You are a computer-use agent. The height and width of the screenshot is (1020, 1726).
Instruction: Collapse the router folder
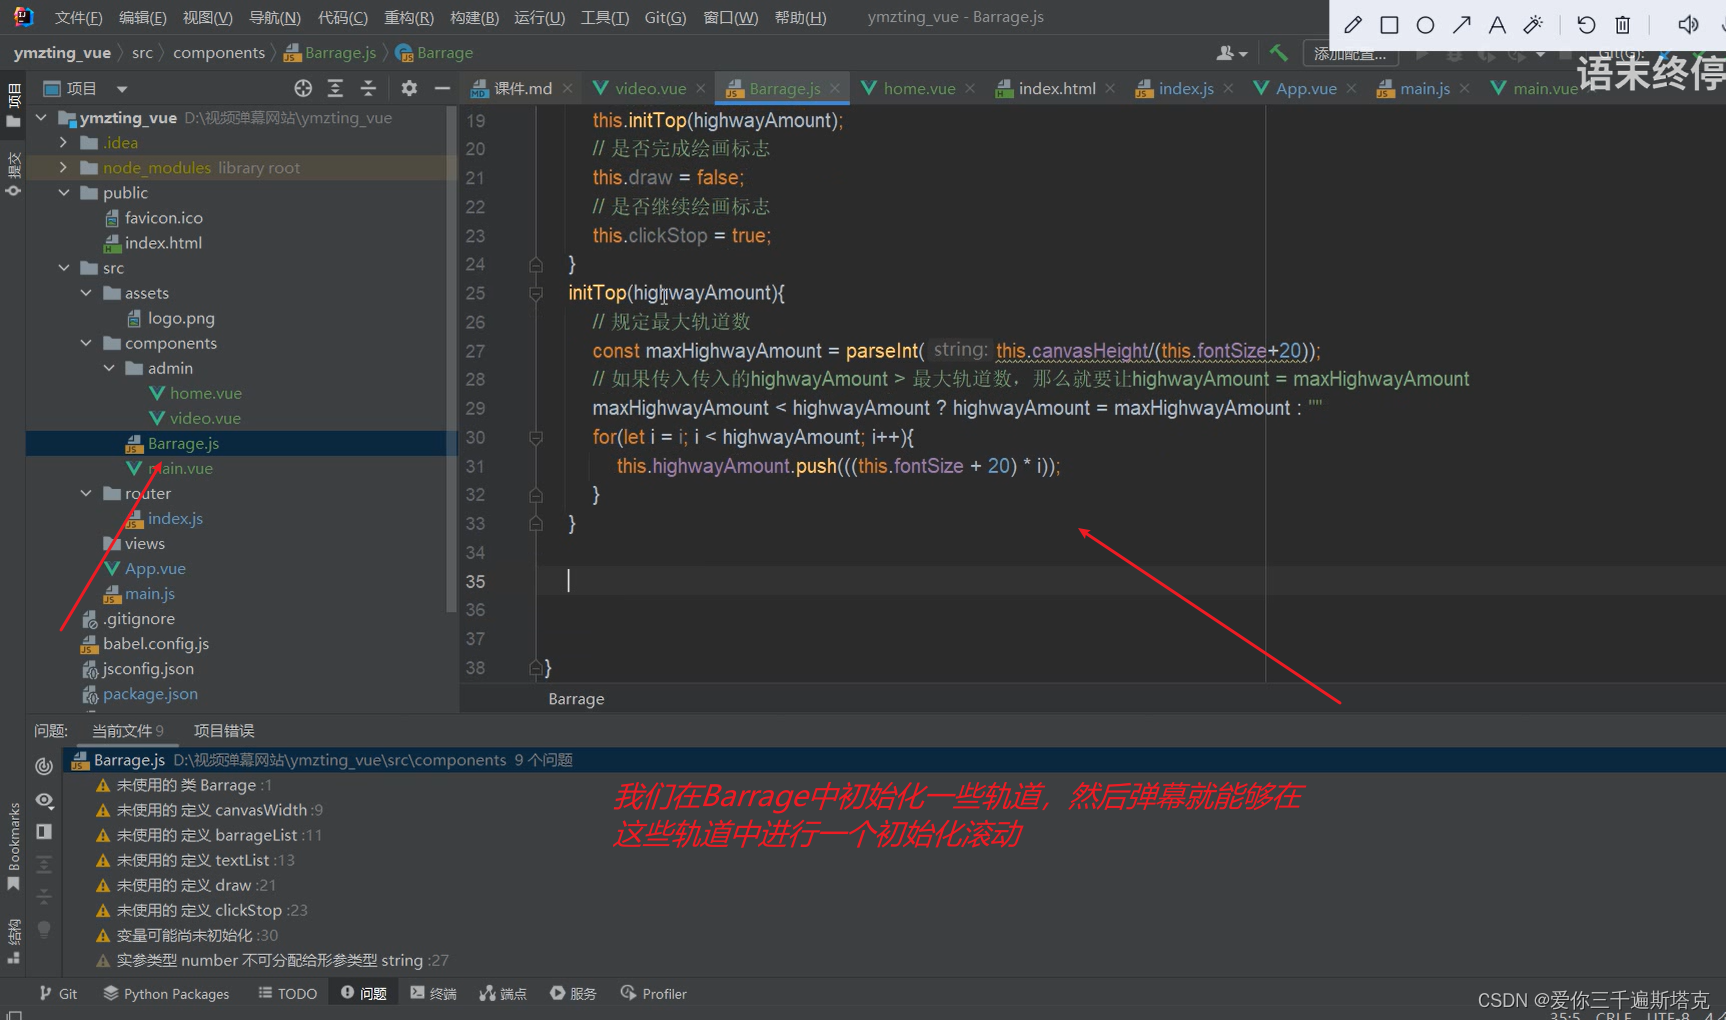click(x=86, y=493)
